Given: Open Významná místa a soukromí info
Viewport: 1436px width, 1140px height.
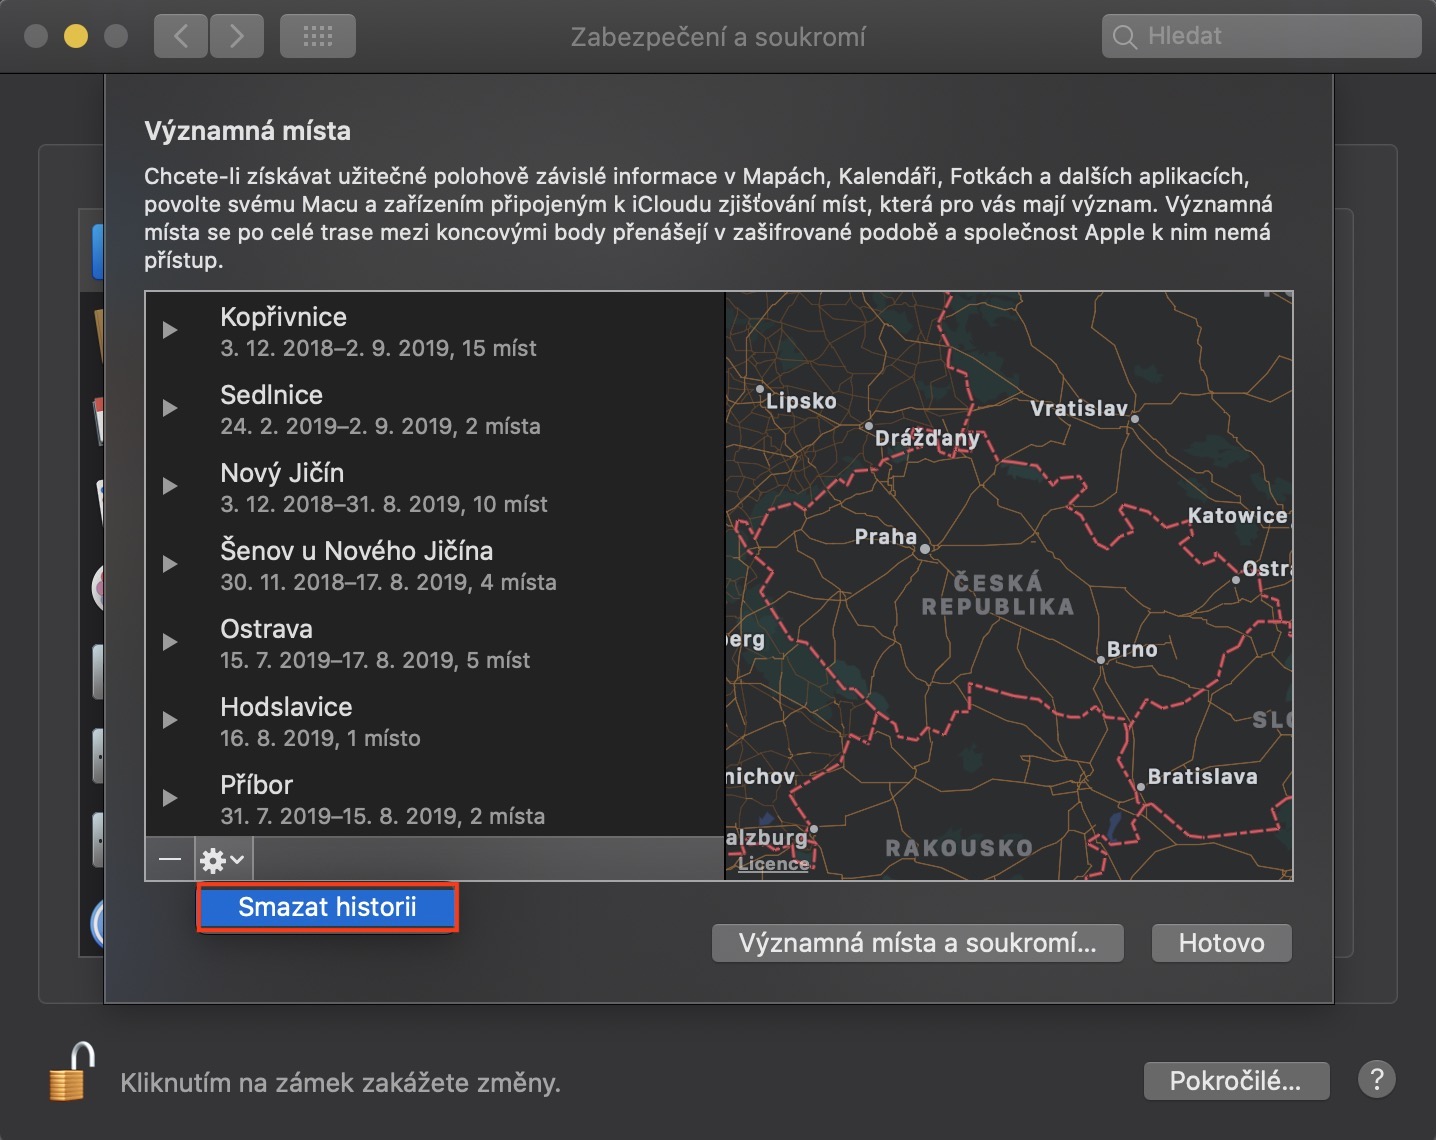Looking at the screenshot, I should (x=917, y=943).
